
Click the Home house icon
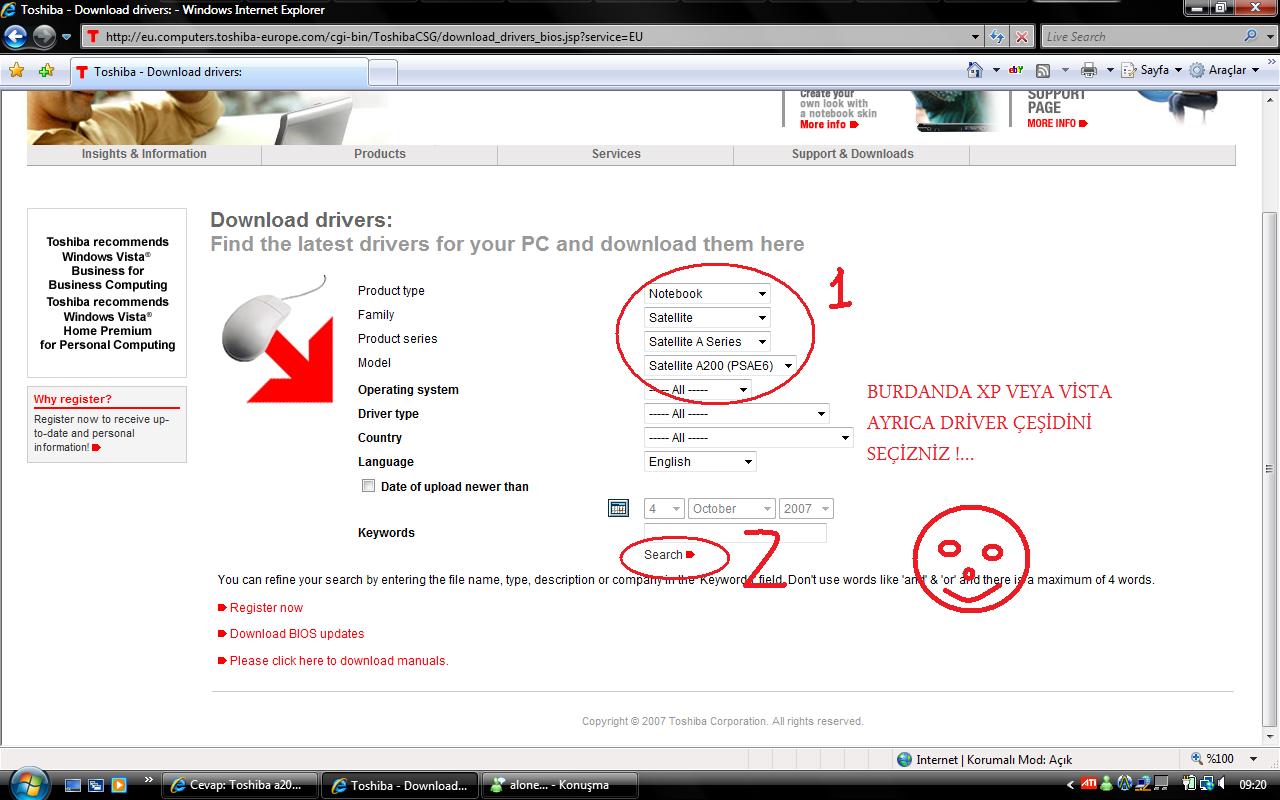tap(975, 70)
